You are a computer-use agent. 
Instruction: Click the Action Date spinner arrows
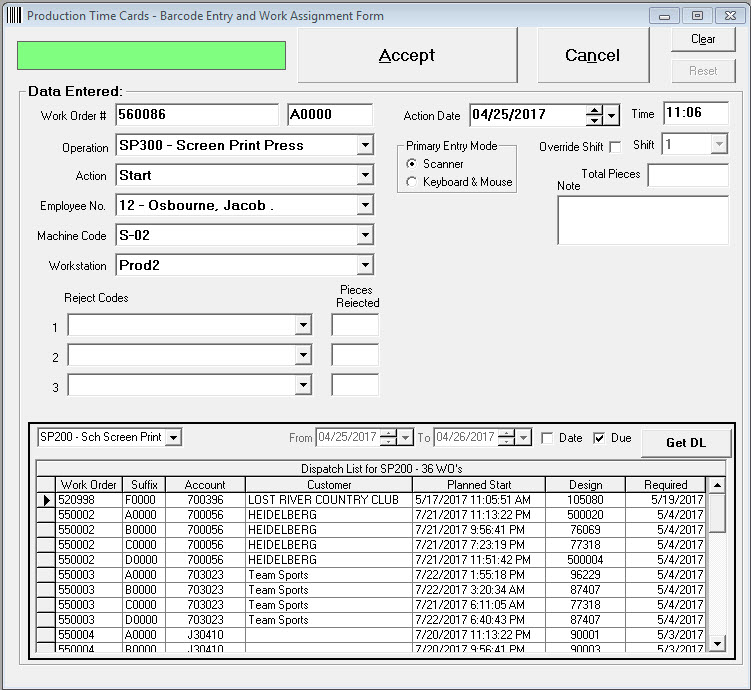click(x=594, y=115)
